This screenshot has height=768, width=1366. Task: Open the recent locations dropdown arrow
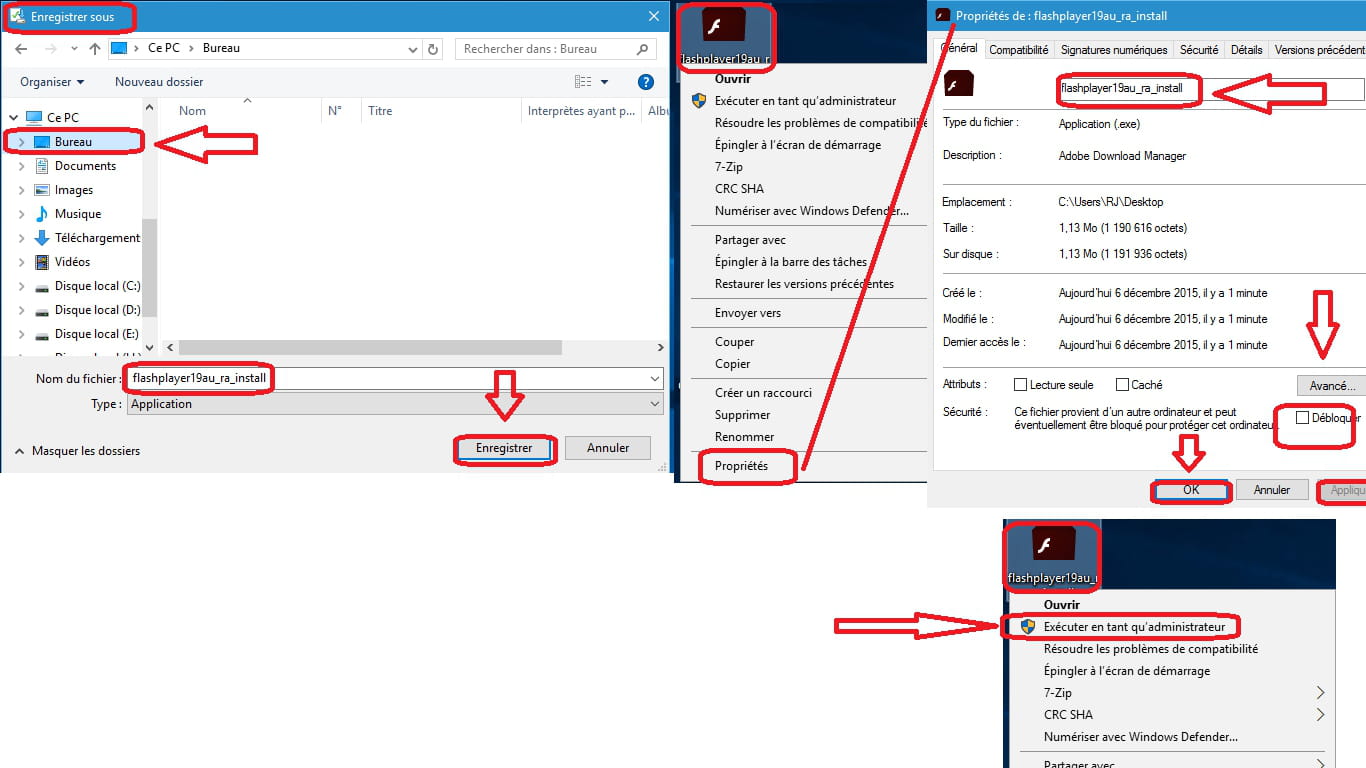coord(72,49)
